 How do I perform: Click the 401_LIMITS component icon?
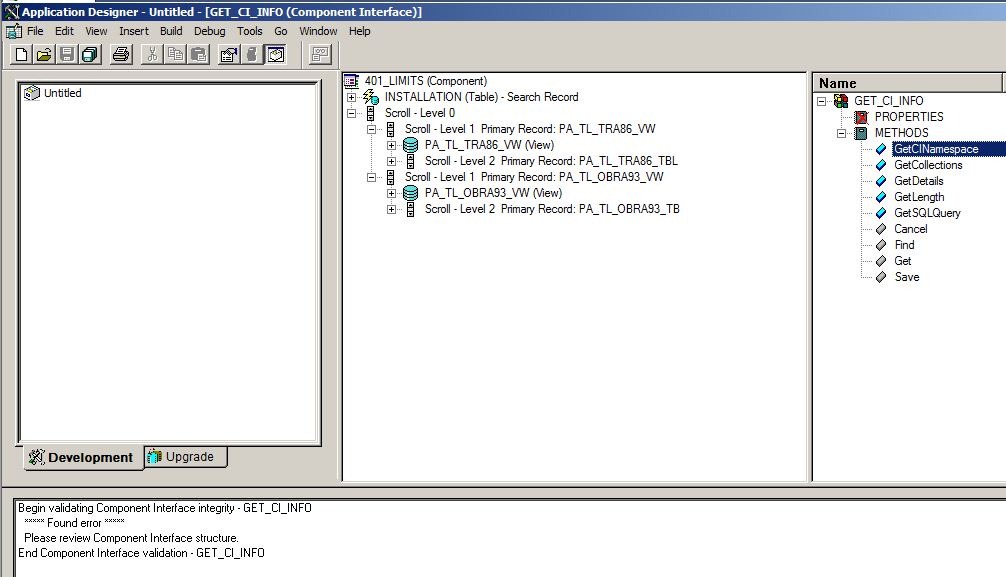coord(351,81)
